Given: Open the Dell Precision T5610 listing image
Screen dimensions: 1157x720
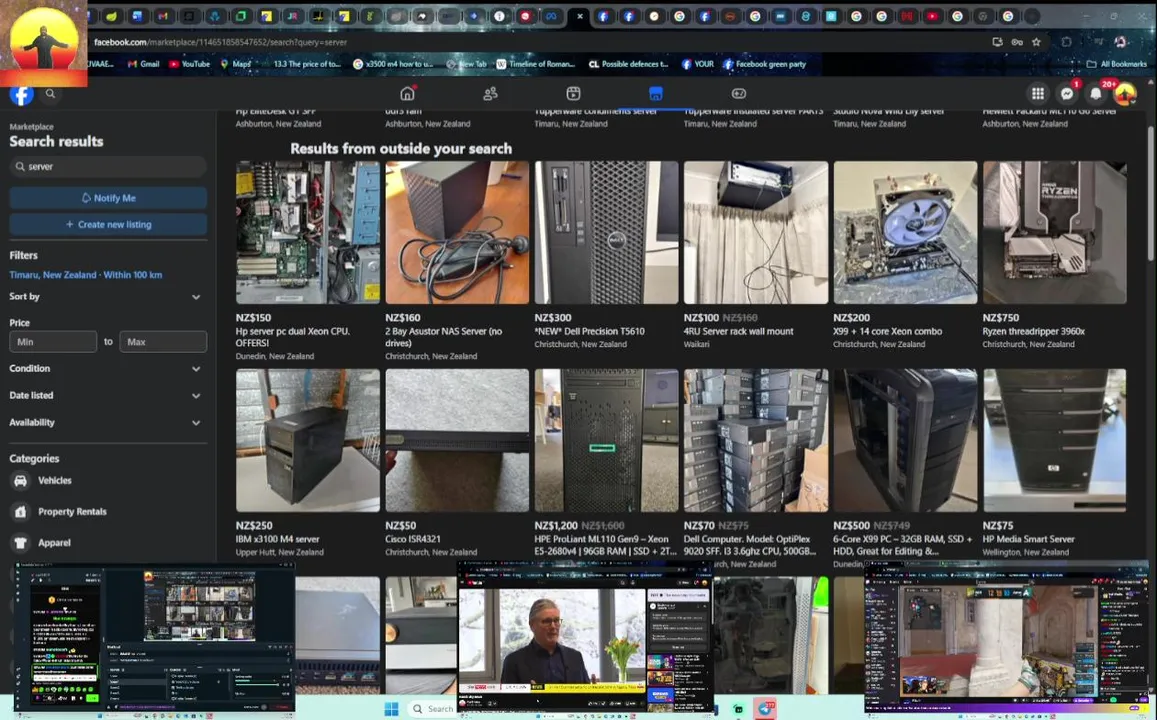Looking at the screenshot, I should (x=607, y=232).
